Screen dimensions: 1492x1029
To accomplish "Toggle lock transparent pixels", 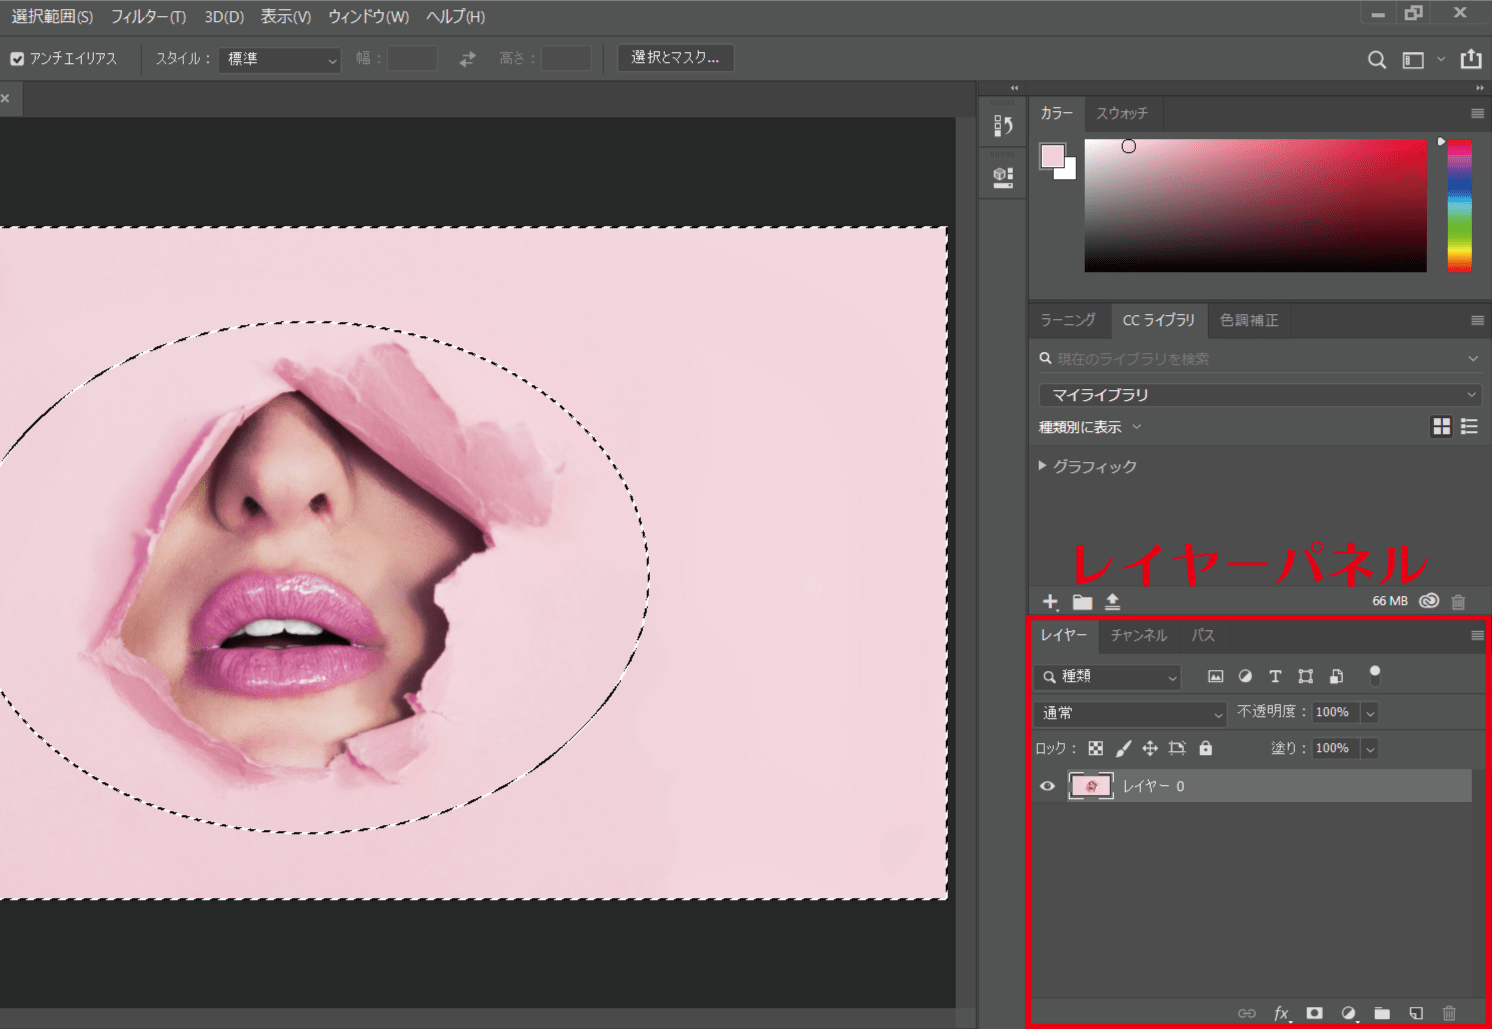I will (1096, 748).
